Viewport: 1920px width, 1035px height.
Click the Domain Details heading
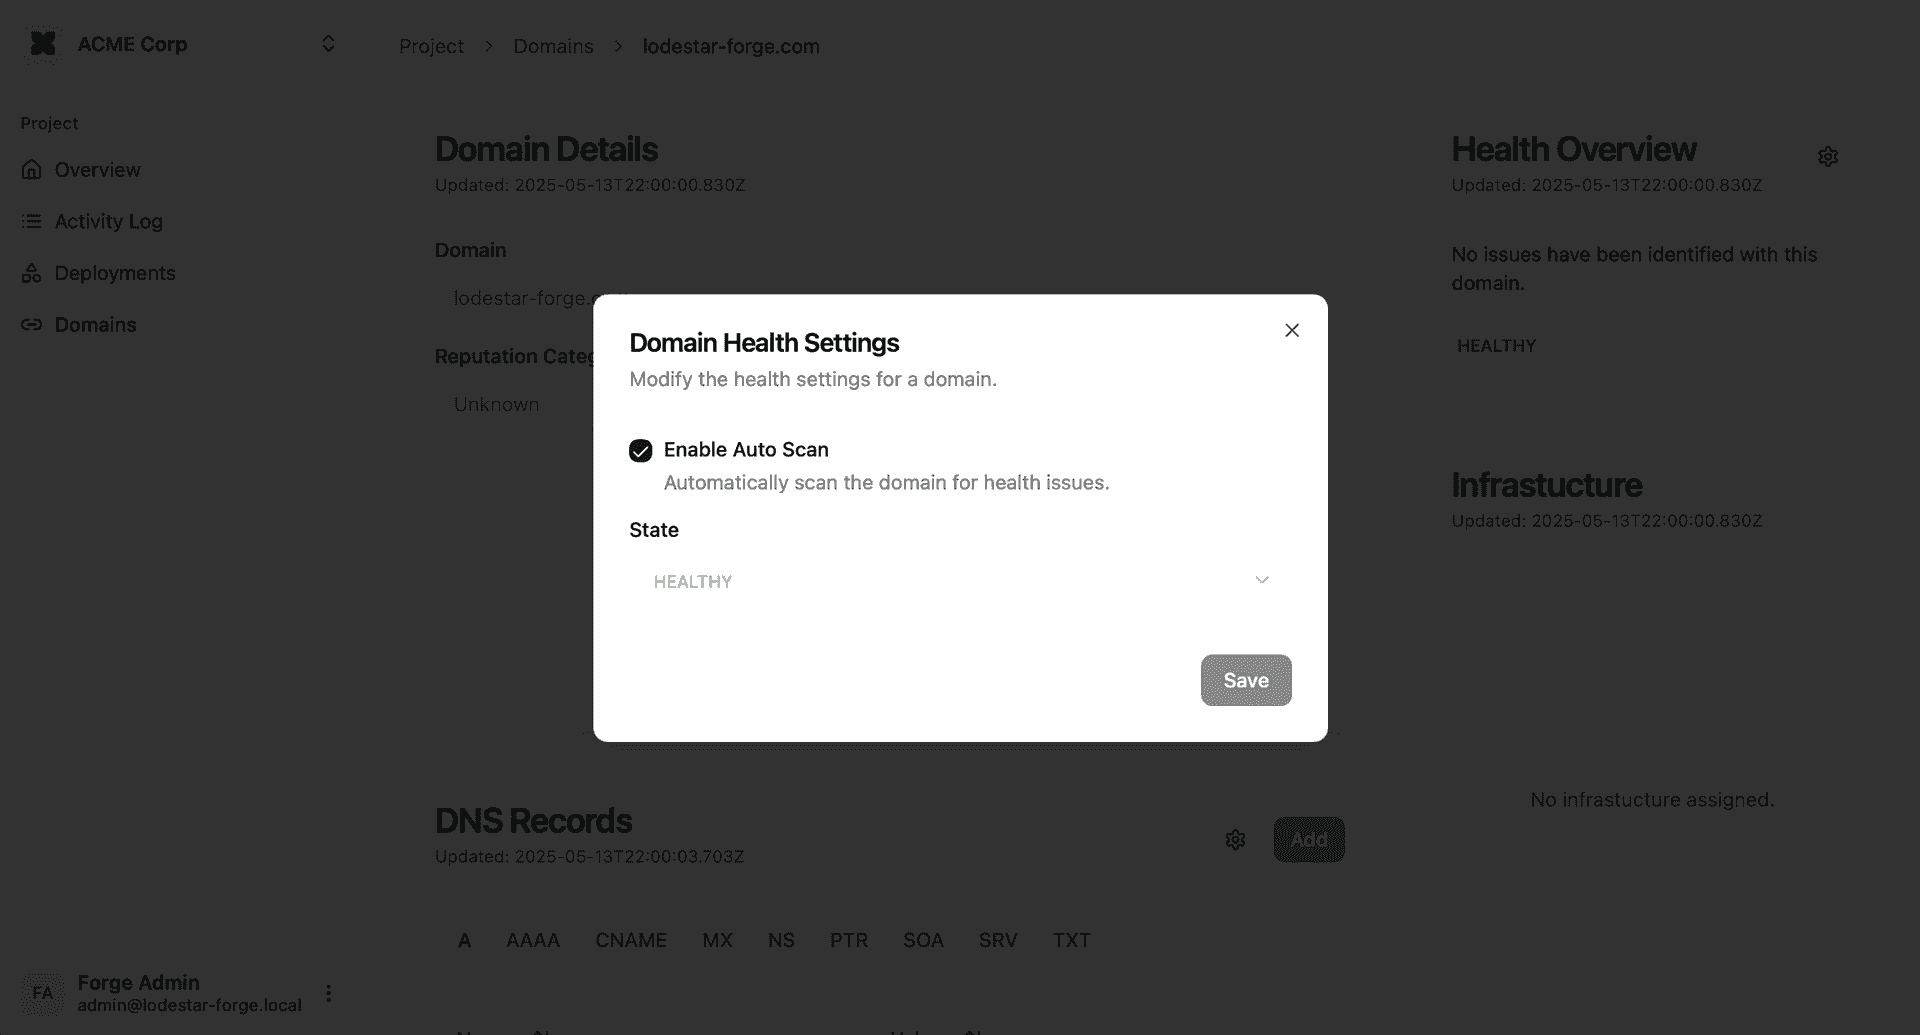(x=546, y=149)
